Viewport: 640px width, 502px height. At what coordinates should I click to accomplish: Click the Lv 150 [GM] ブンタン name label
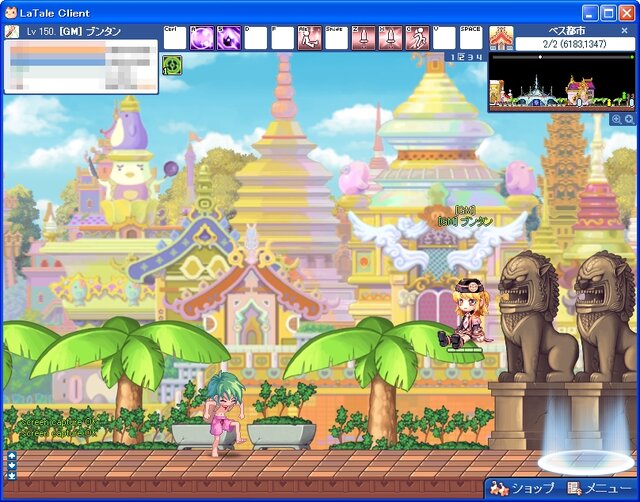click(74, 32)
